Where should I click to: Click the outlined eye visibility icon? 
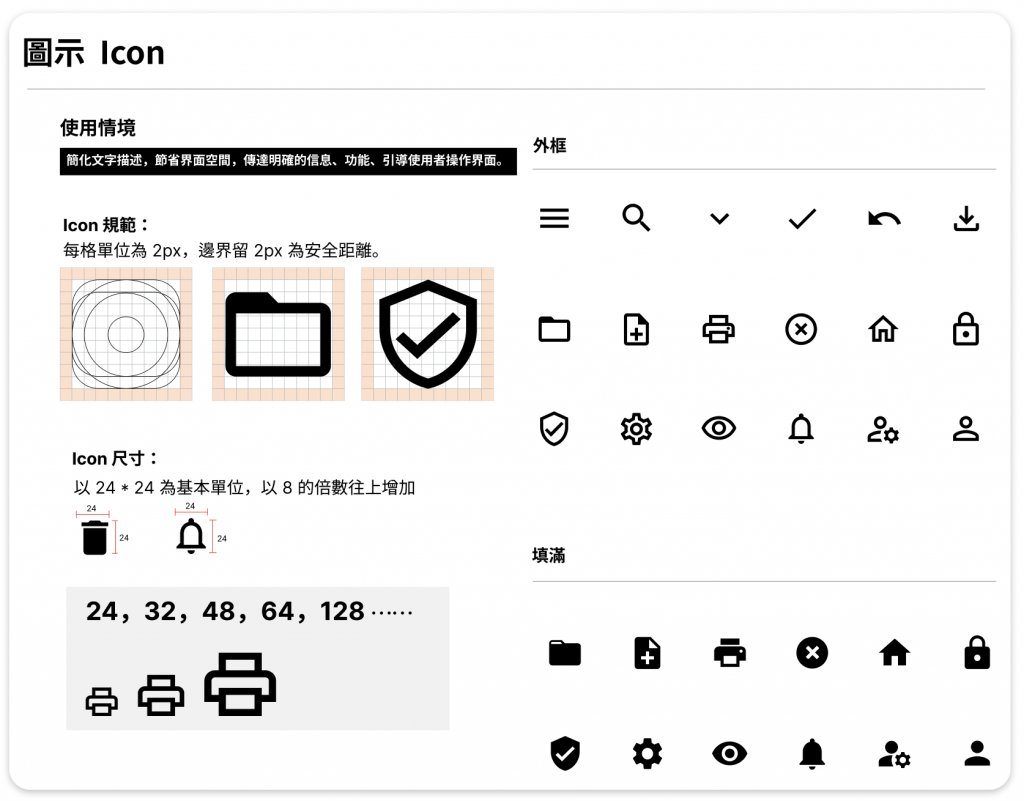pyautogui.click(x=718, y=428)
